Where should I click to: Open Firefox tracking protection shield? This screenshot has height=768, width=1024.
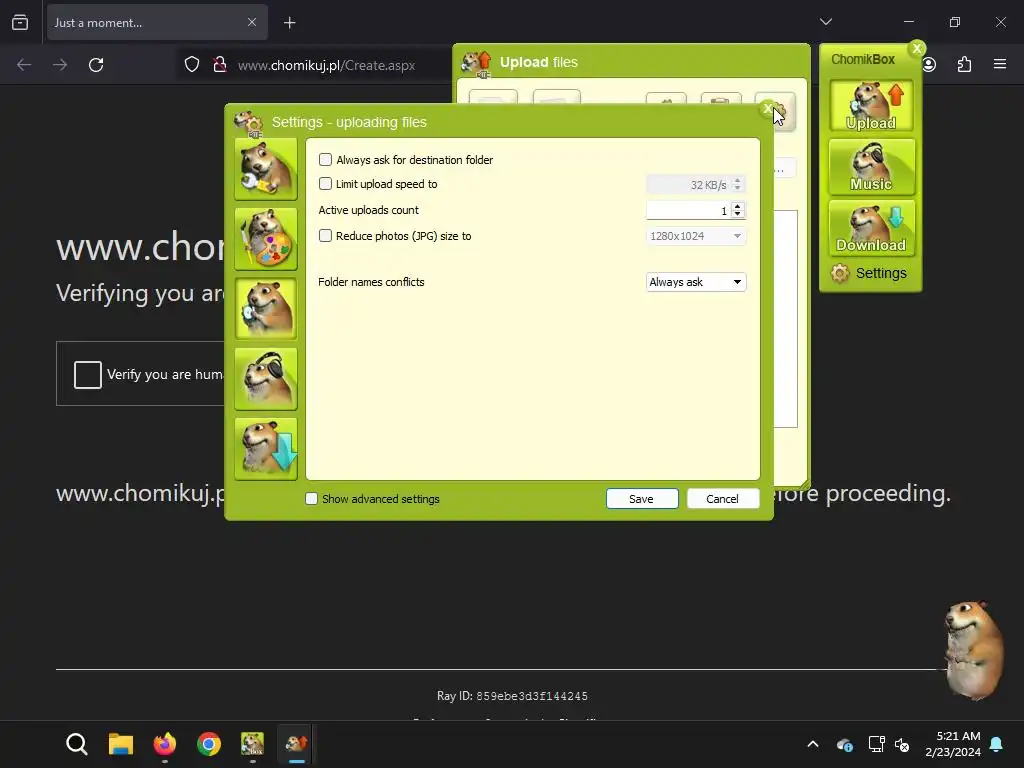click(191, 65)
